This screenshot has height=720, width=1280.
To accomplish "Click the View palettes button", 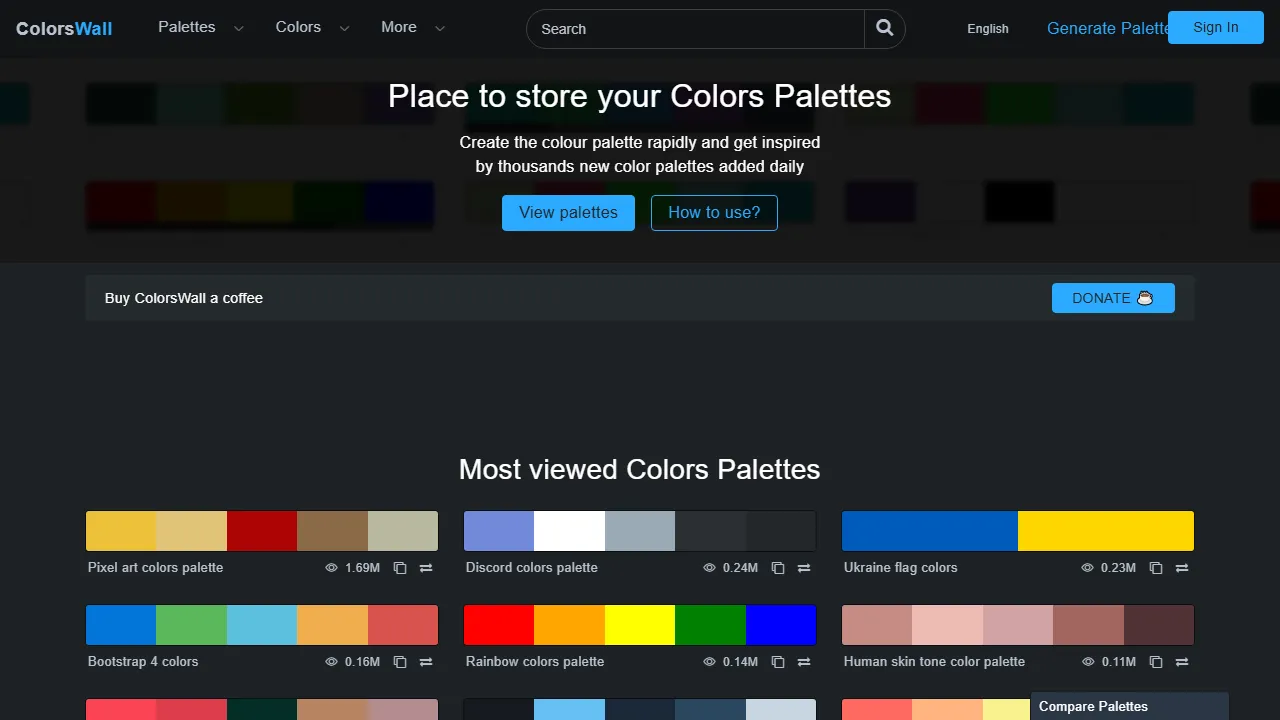I will pos(568,213).
